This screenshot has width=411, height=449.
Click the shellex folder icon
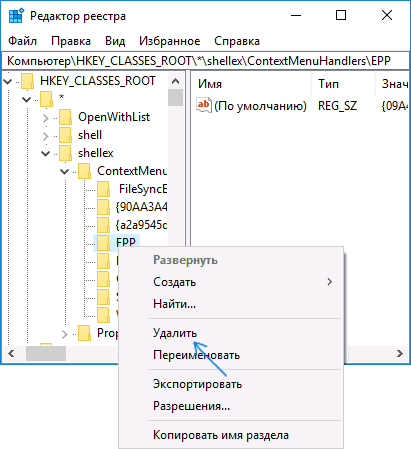pyautogui.click(x=65, y=153)
